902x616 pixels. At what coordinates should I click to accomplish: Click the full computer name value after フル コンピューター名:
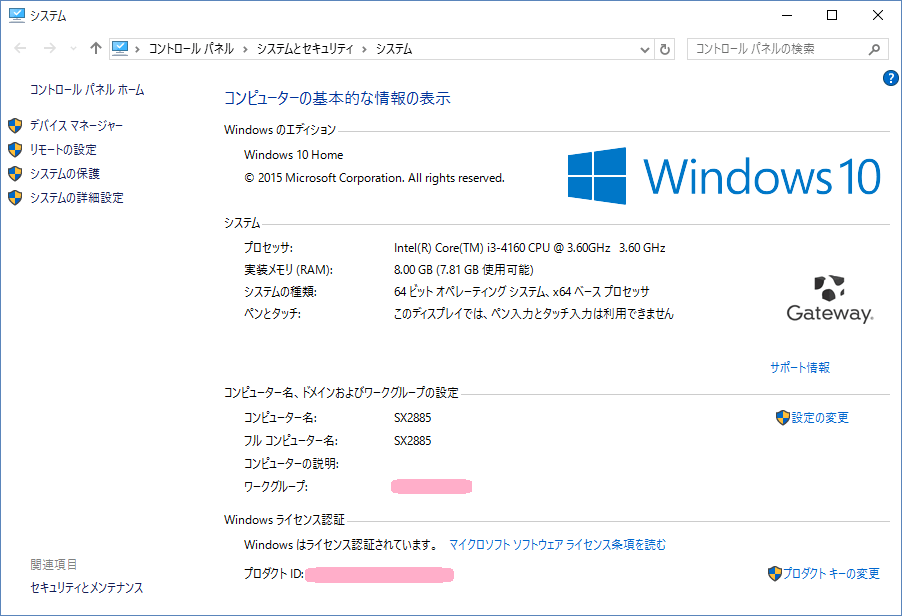coord(412,441)
